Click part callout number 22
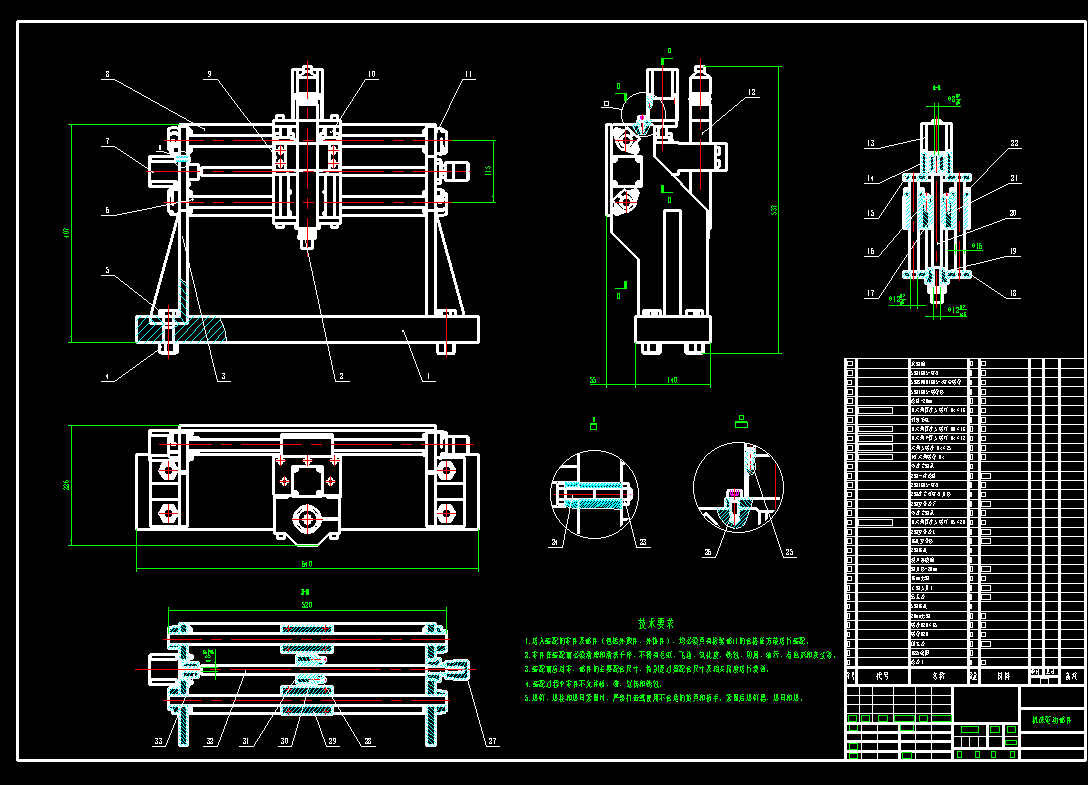The height and width of the screenshot is (785, 1088). coord(1014,144)
